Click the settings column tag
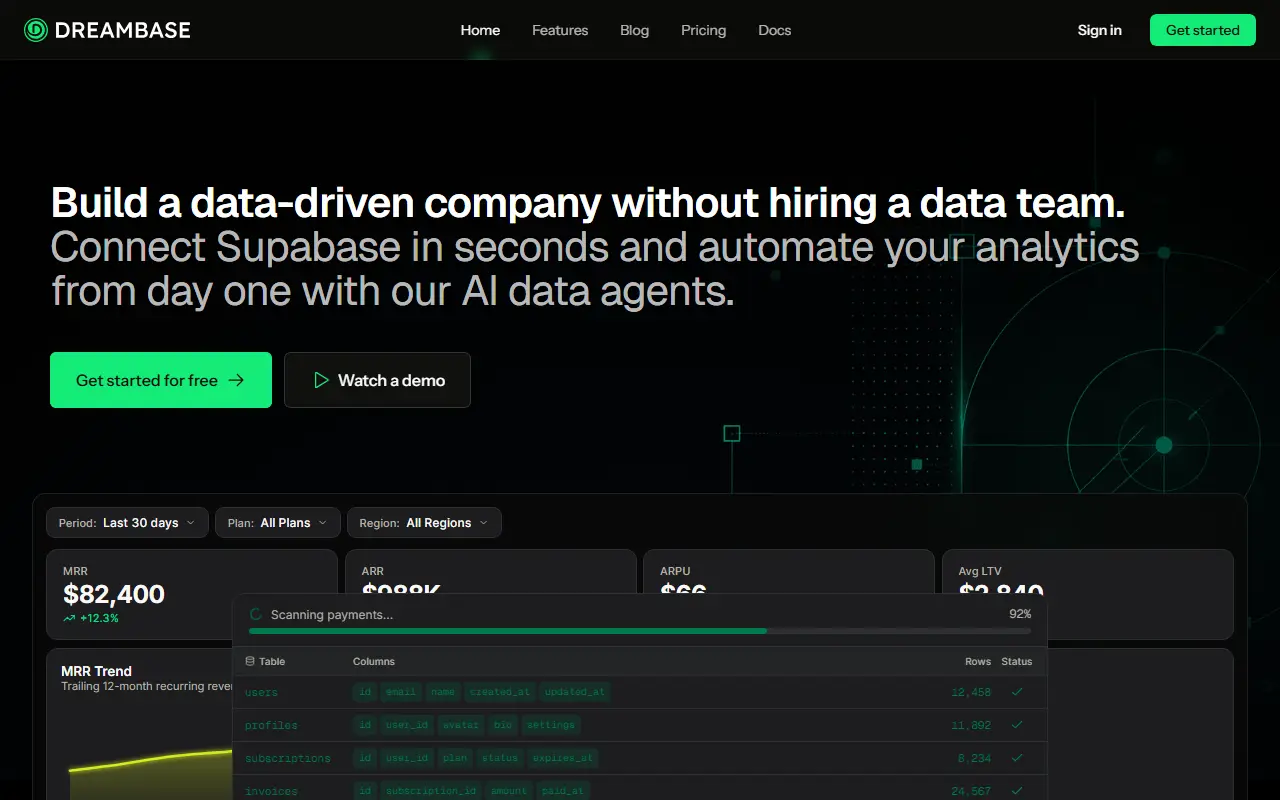1280x800 pixels. tap(550, 725)
